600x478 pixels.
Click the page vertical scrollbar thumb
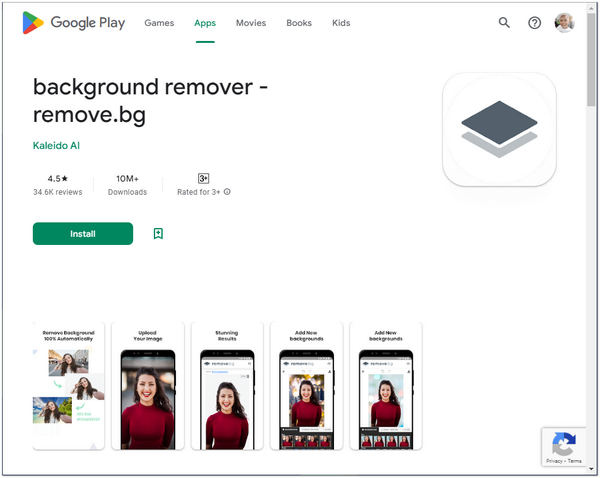[591, 59]
